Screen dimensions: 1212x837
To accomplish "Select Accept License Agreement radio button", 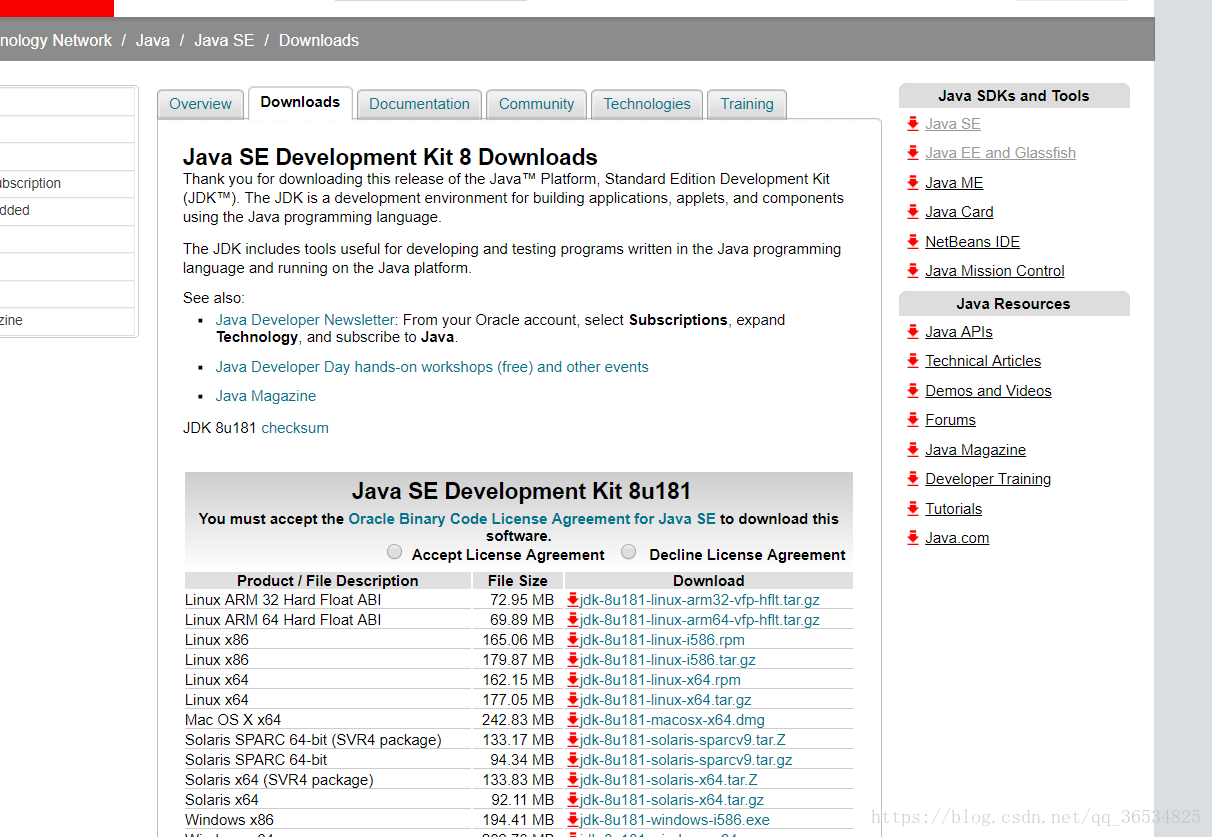I will pyautogui.click(x=395, y=552).
